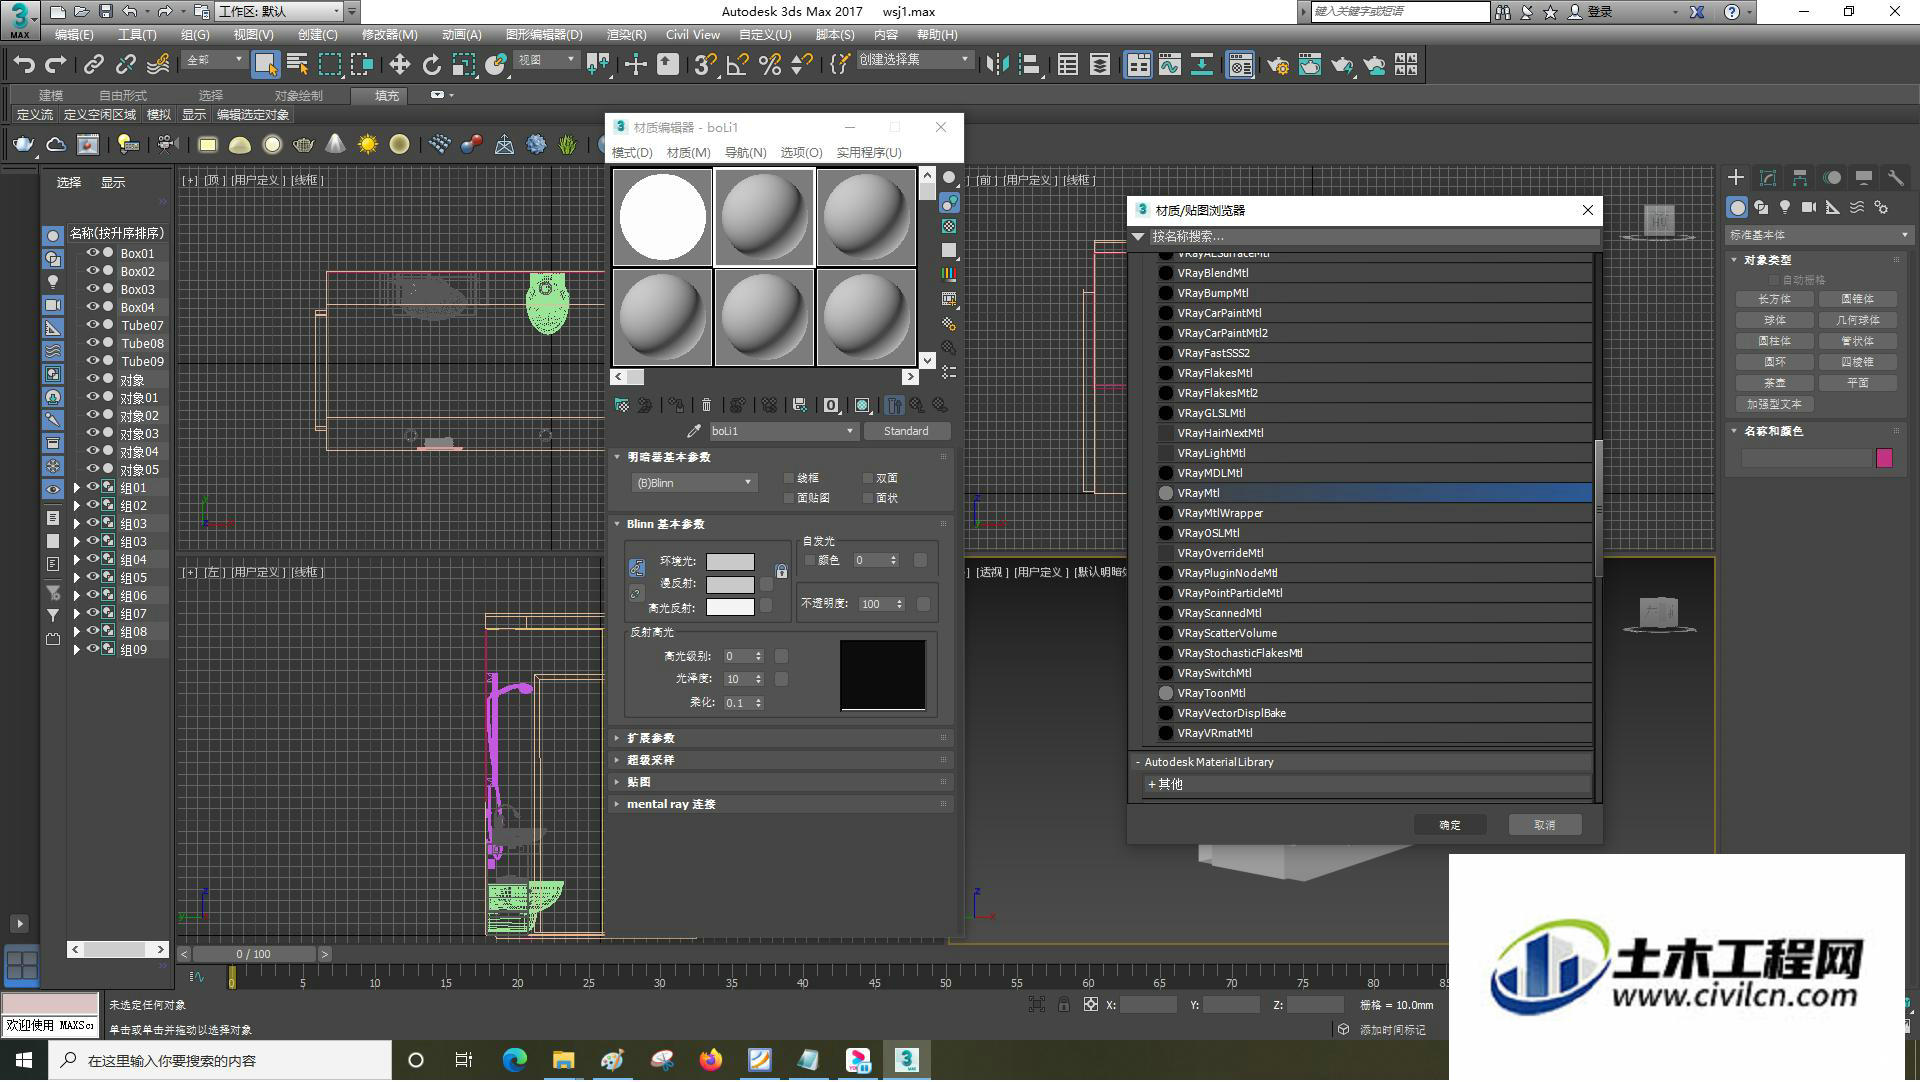Open the 工作区: 默认 workspace dropdown
This screenshot has width=1920, height=1082.
click(x=279, y=11)
